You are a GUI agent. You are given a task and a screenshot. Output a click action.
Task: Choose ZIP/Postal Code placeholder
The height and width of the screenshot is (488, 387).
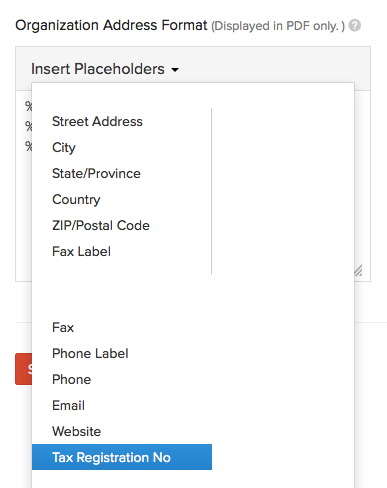click(x=122, y=225)
